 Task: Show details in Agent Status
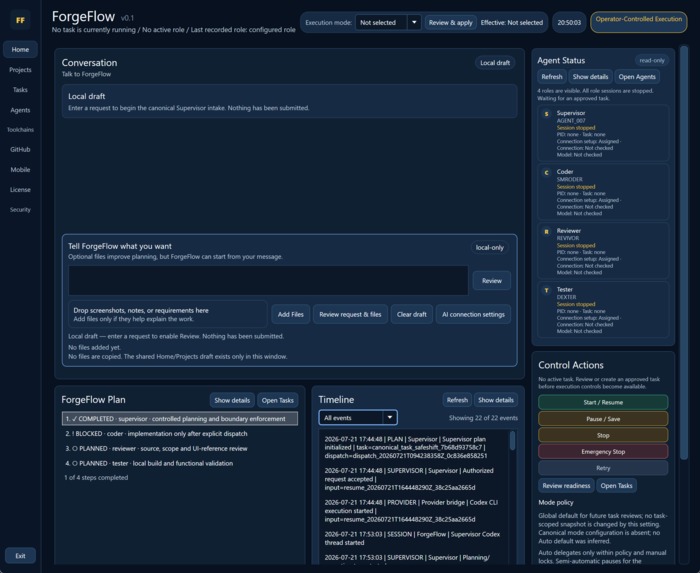pos(590,77)
